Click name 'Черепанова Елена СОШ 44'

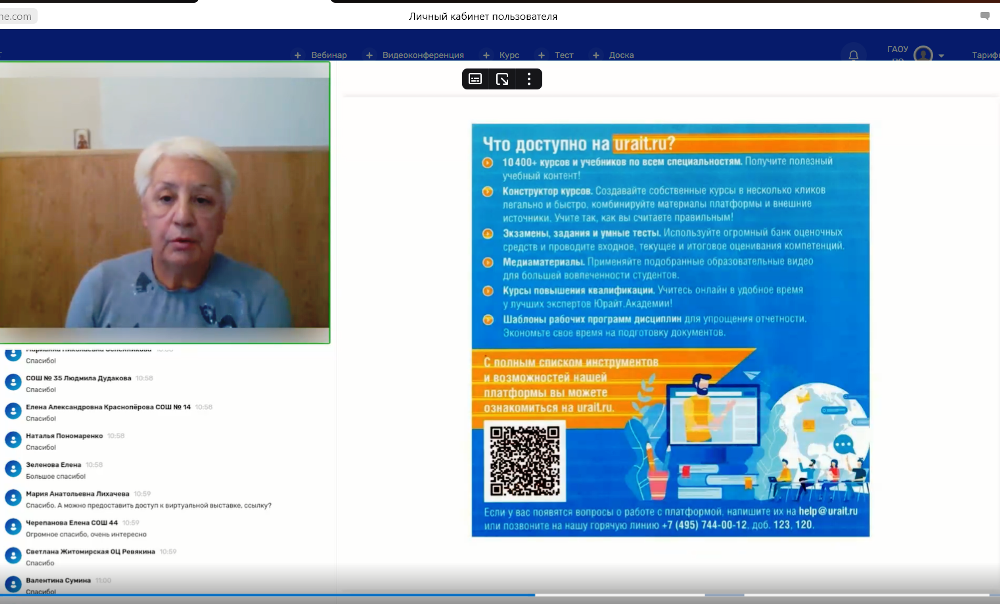[x=71, y=522]
